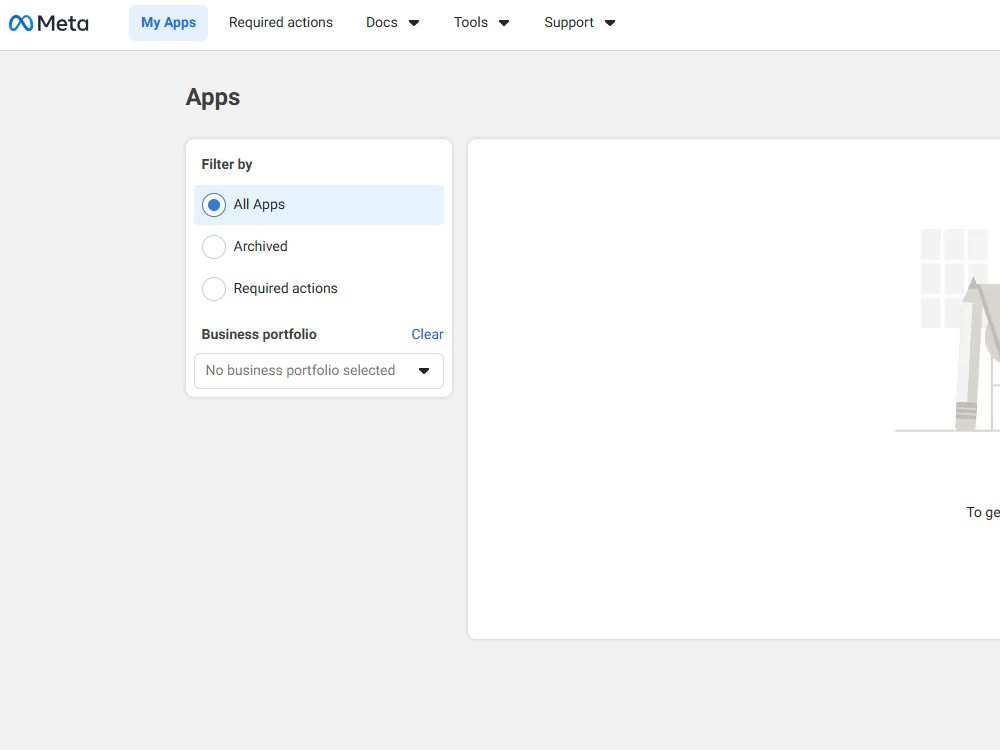
Task: Click the Business portfolio label
Action: tap(259, 334)
